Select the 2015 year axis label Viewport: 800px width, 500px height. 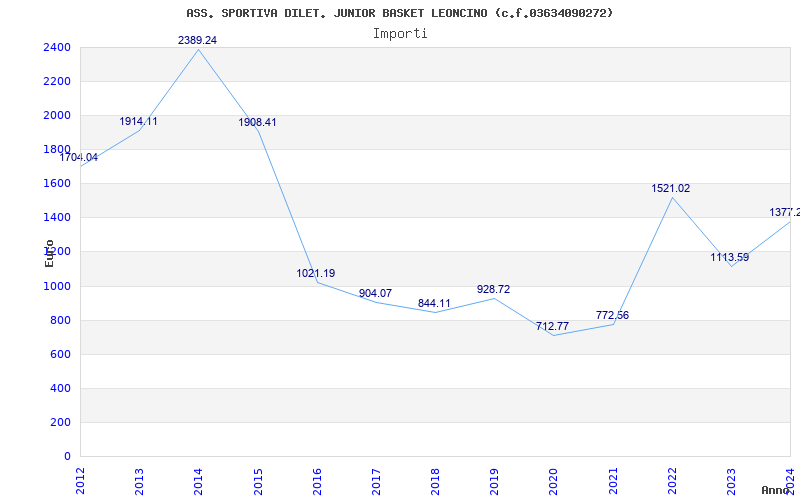click(x=258, y=482)
